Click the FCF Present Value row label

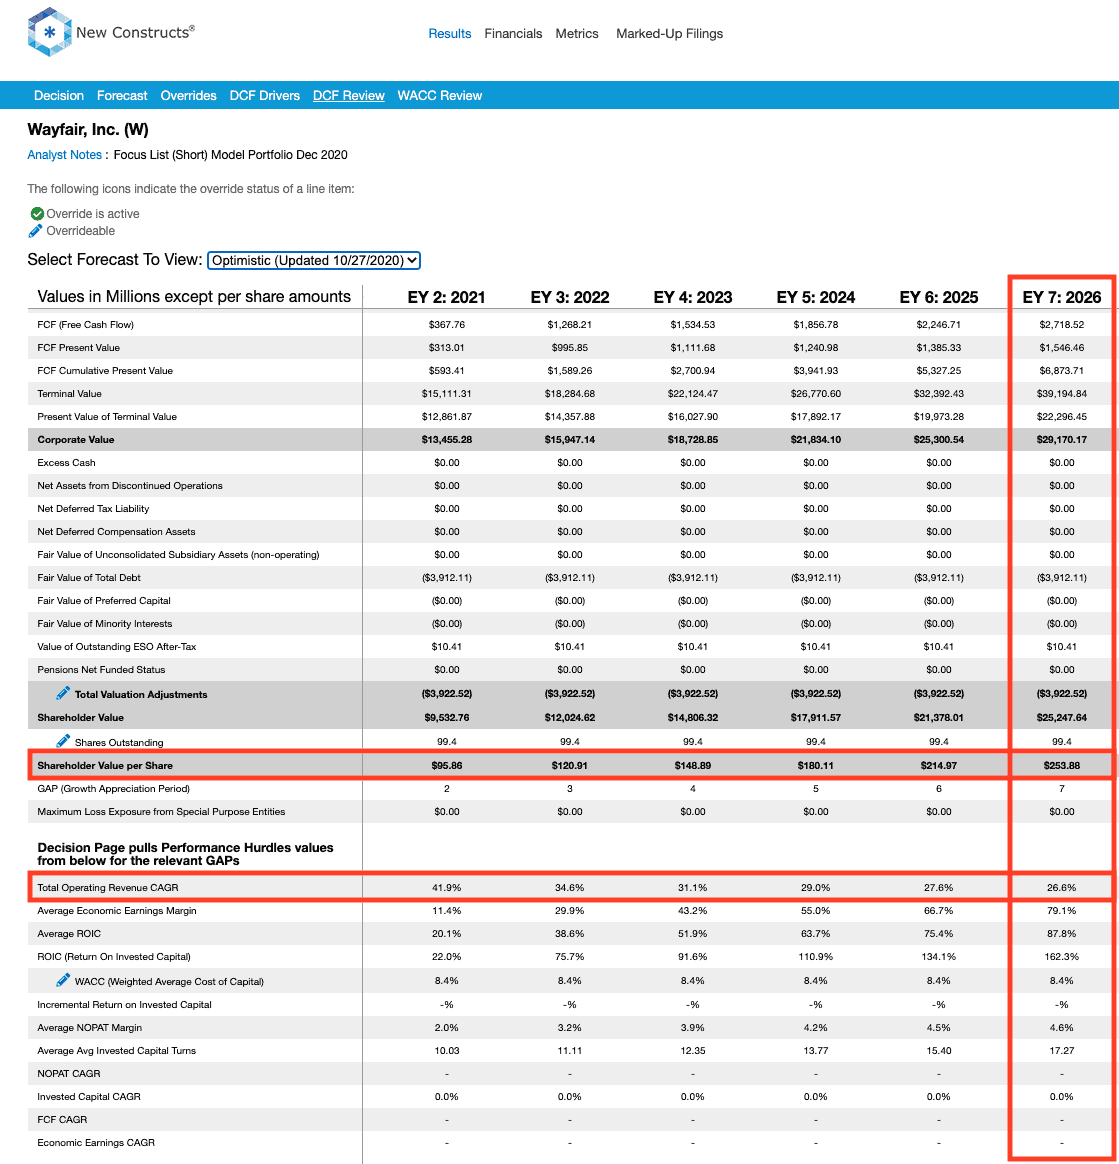click(78, 347)
